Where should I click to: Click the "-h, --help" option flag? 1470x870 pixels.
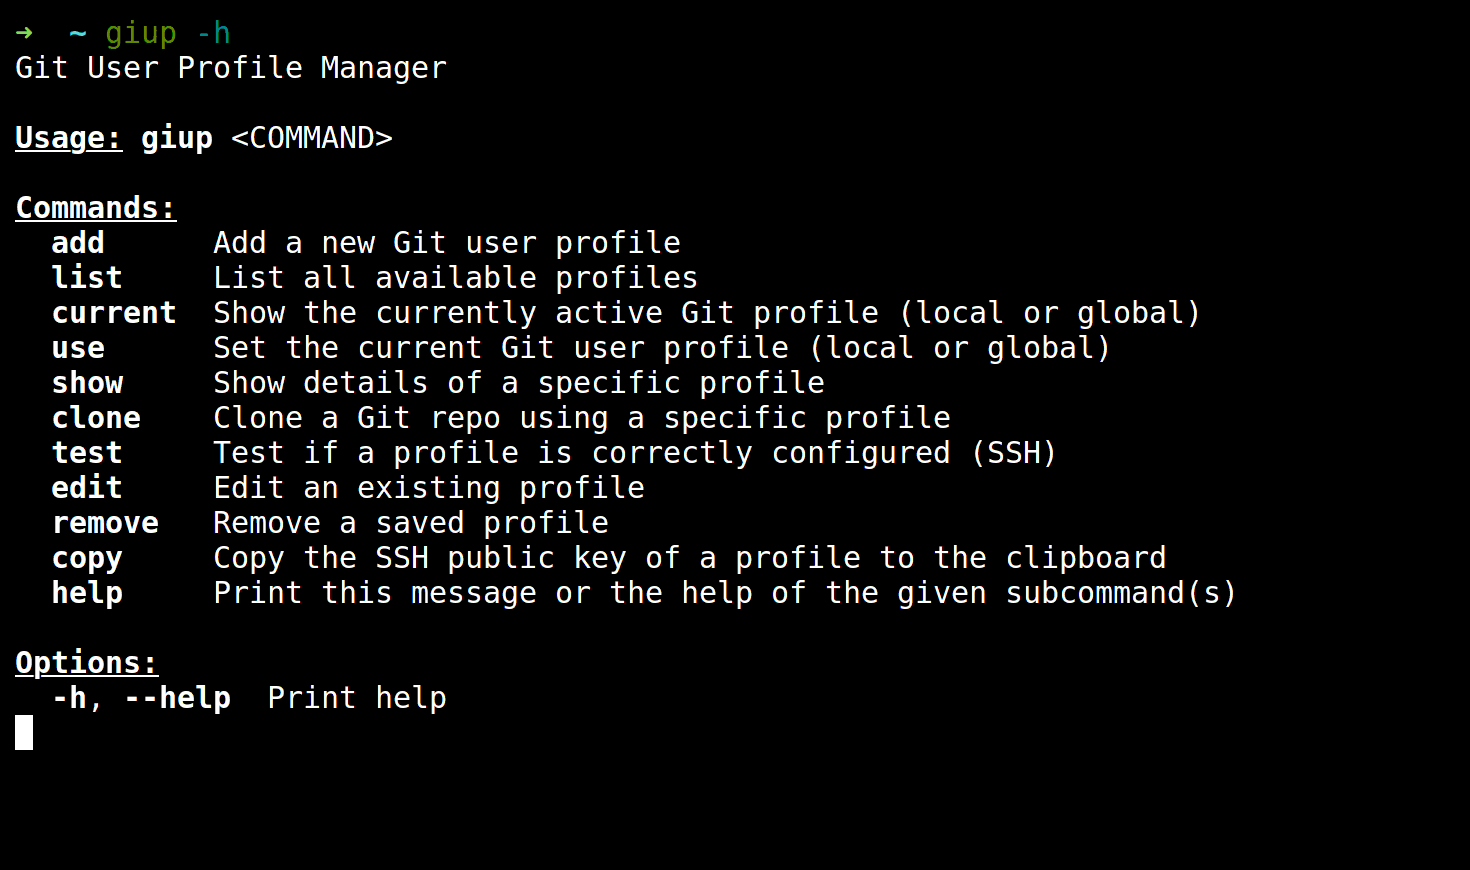(141, 698)
